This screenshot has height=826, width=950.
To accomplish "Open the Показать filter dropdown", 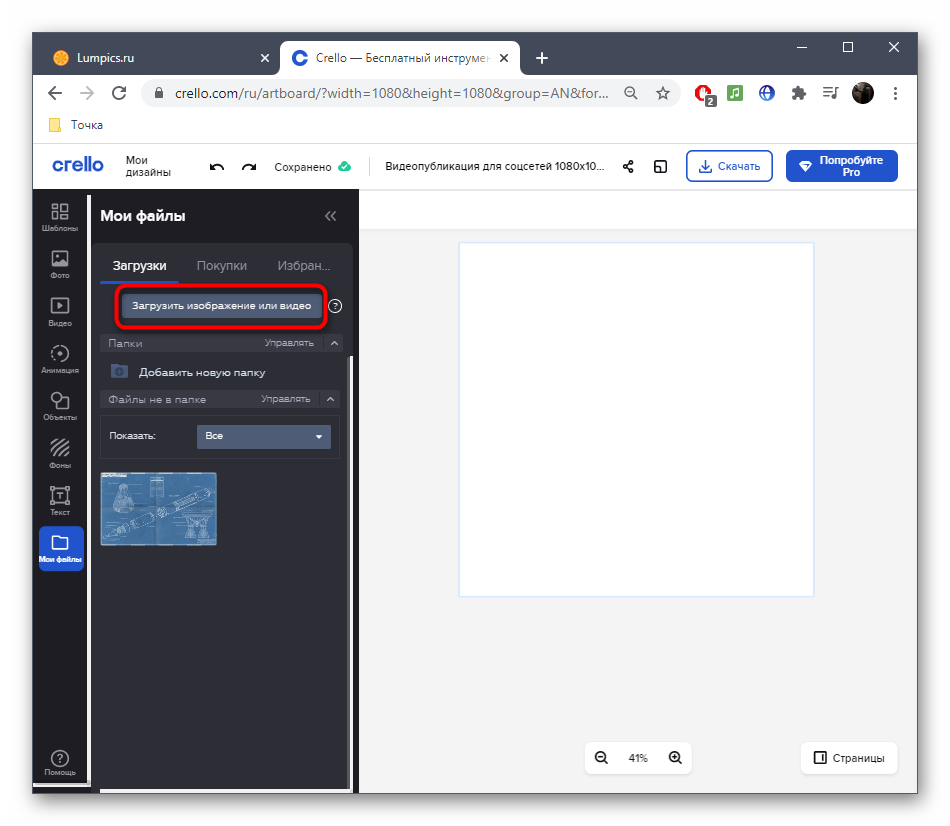I will point(264,436).
